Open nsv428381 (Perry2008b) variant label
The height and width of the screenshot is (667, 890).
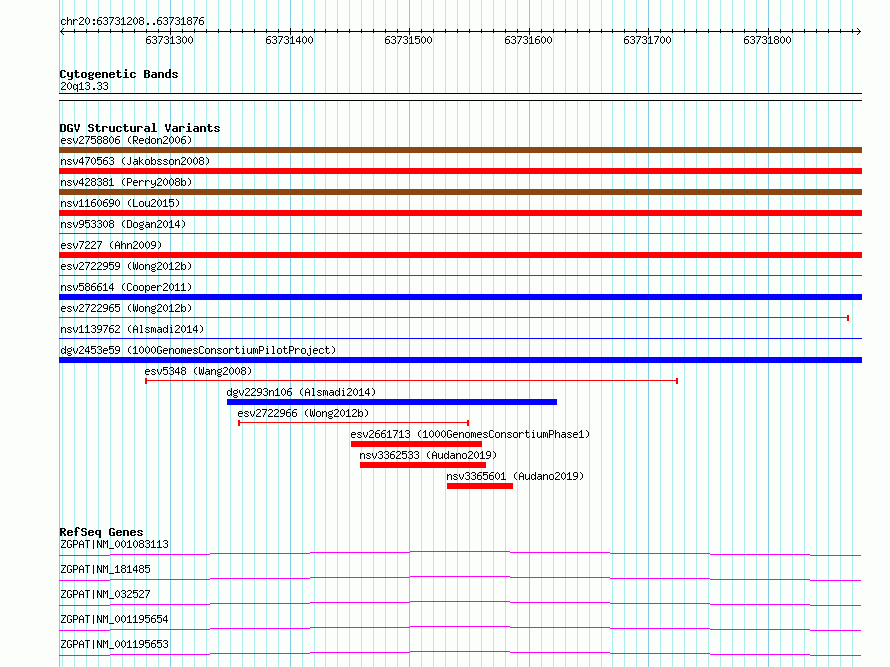[x=126, y=182]
